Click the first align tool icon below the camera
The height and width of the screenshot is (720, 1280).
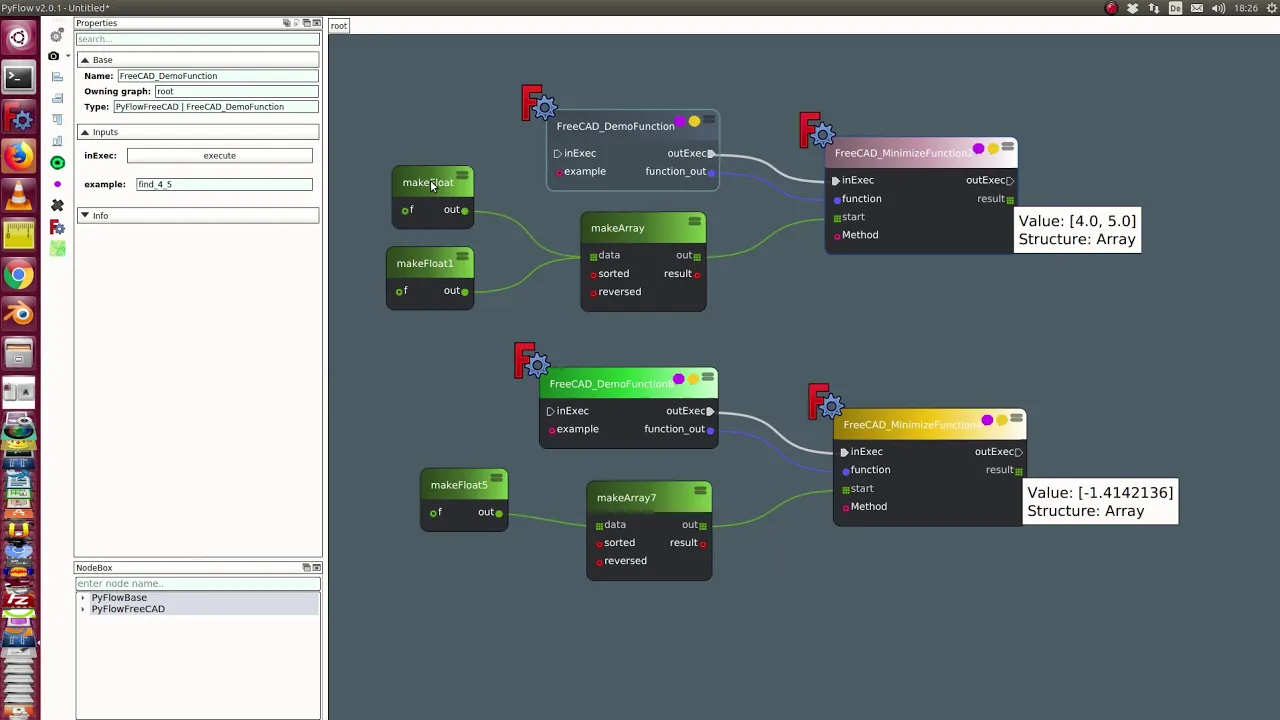tap(57, 77)
